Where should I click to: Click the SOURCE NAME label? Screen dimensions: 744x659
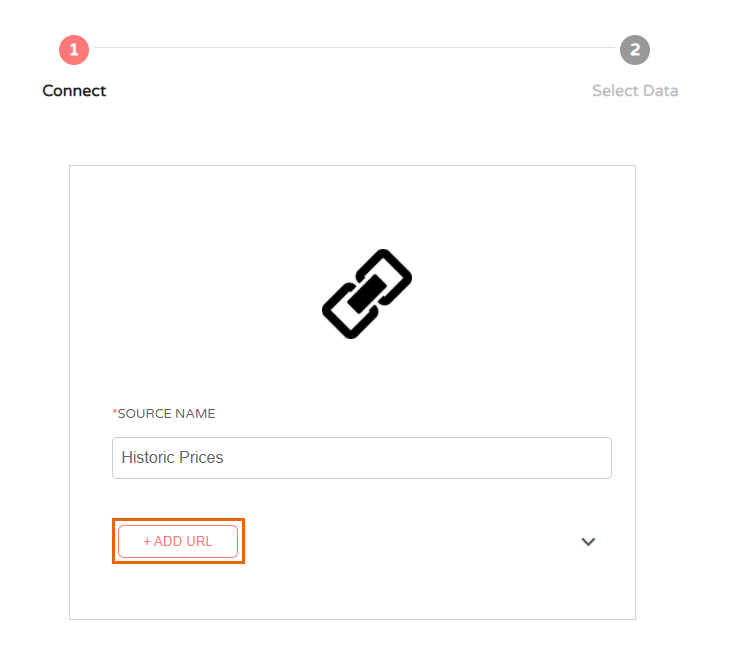click(166, 414)
